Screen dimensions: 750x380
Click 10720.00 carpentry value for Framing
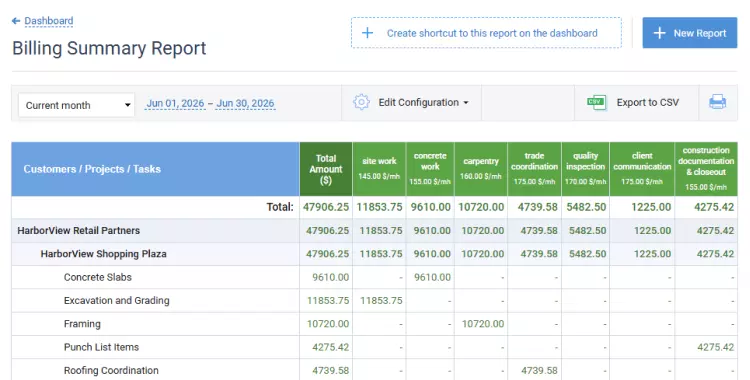[483, 324]
